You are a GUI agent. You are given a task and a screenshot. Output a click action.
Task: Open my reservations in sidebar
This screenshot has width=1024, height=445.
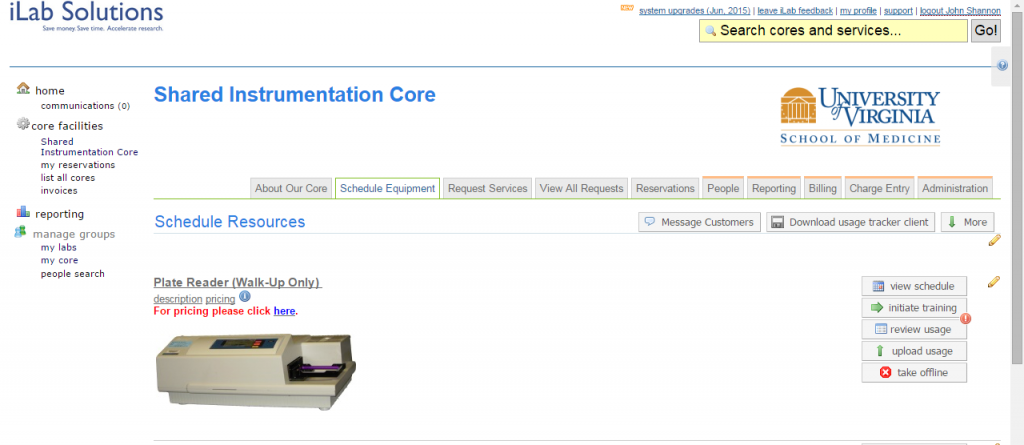point(78,165)
